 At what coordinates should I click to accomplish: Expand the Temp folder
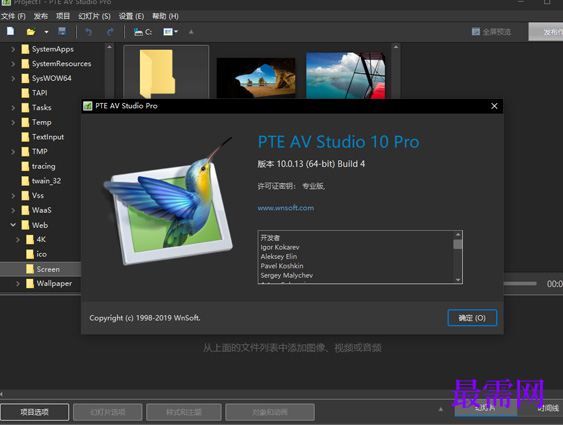[x=13, y=122]
